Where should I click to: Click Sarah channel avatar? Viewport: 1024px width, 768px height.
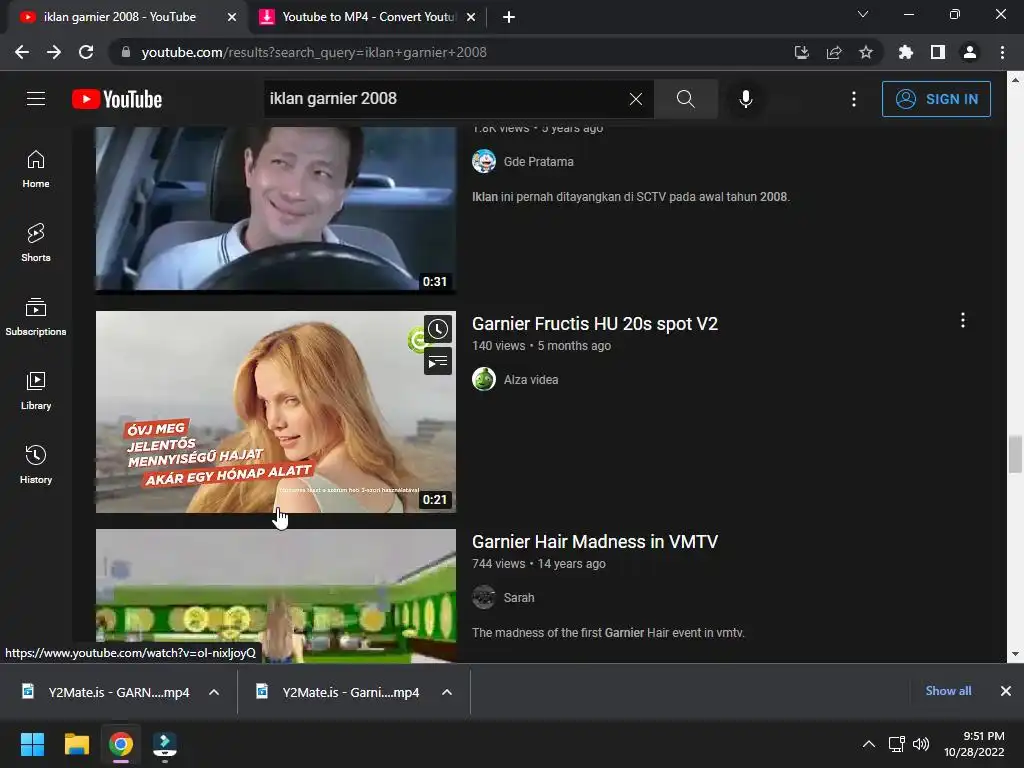pyautogui.click(x=484, y=597)
